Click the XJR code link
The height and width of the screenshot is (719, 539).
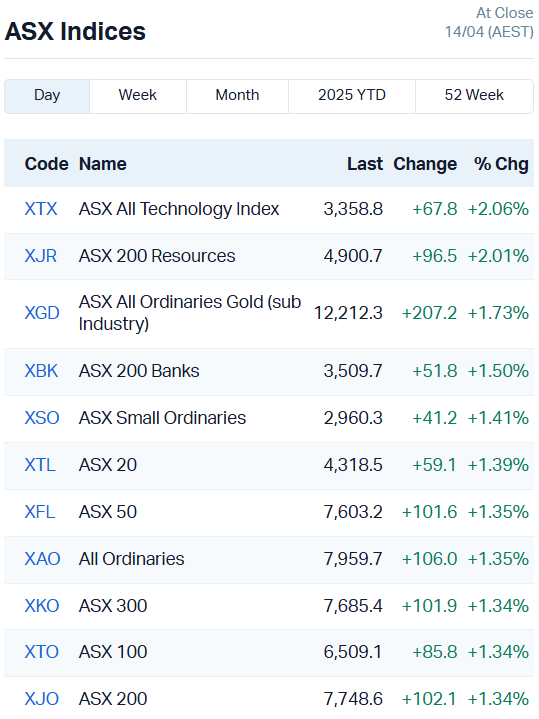(x=41, y=256)
